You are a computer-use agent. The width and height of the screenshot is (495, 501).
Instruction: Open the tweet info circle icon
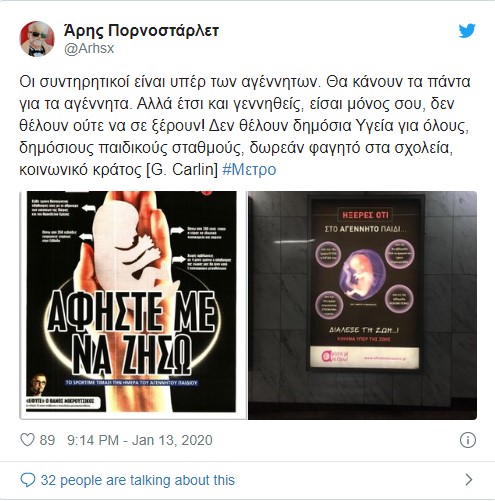click(468, 440)
